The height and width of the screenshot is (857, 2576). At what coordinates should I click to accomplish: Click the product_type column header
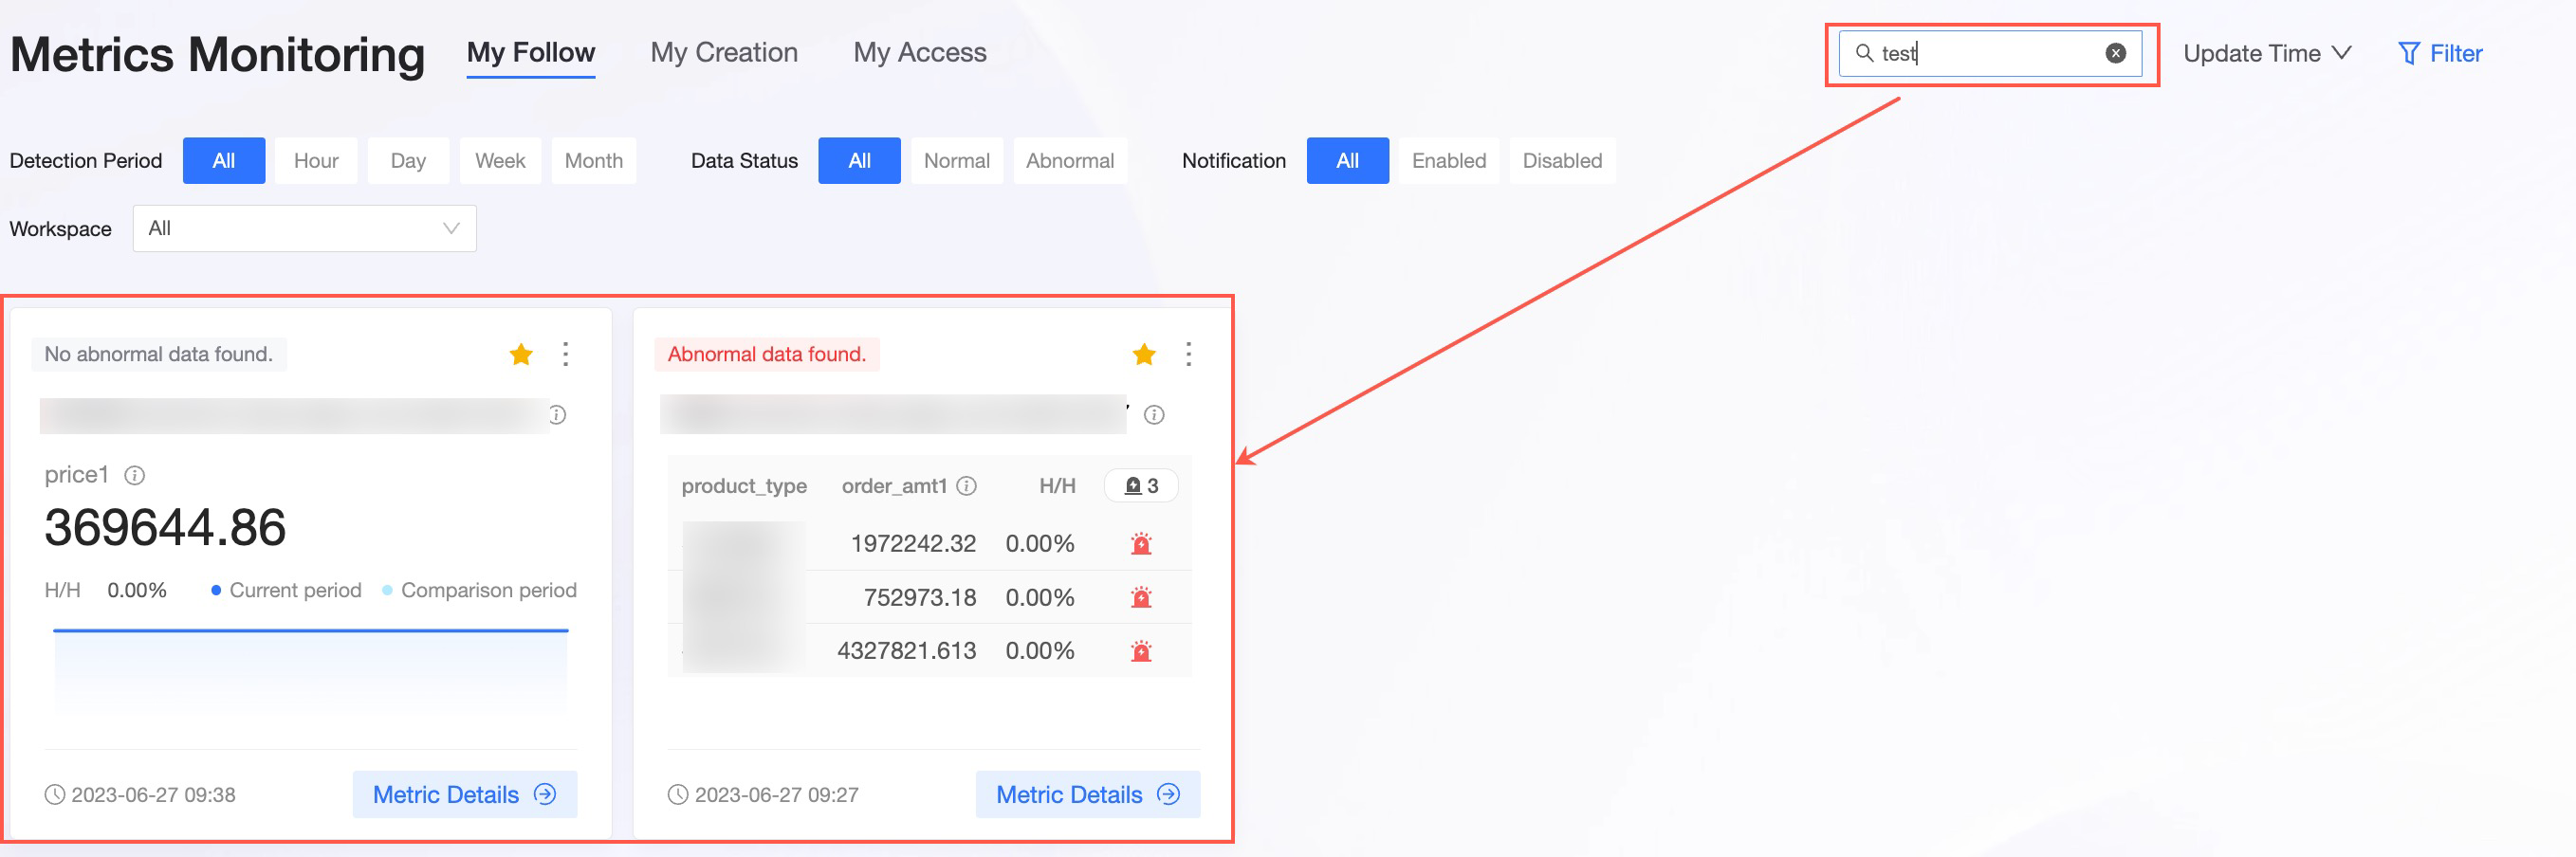pos(744,486)
